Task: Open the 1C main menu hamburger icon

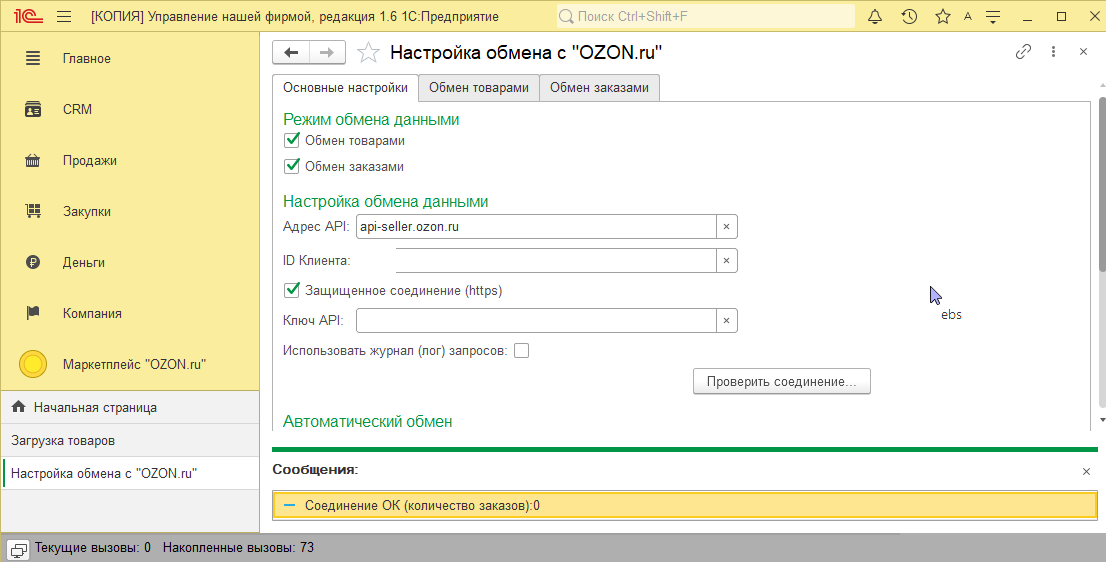Action: (64, 16)
